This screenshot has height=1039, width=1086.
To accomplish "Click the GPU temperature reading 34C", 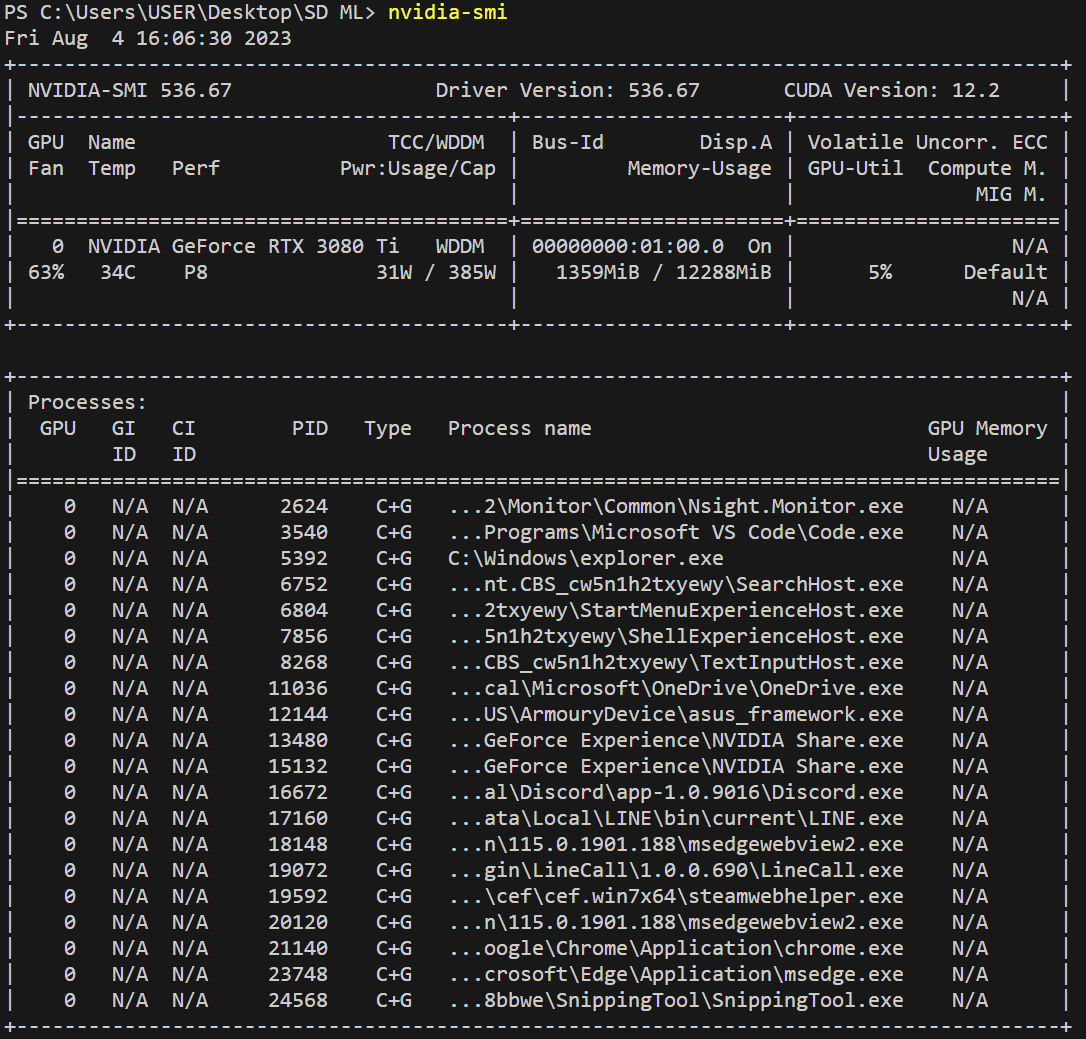I will click(120, 271).
